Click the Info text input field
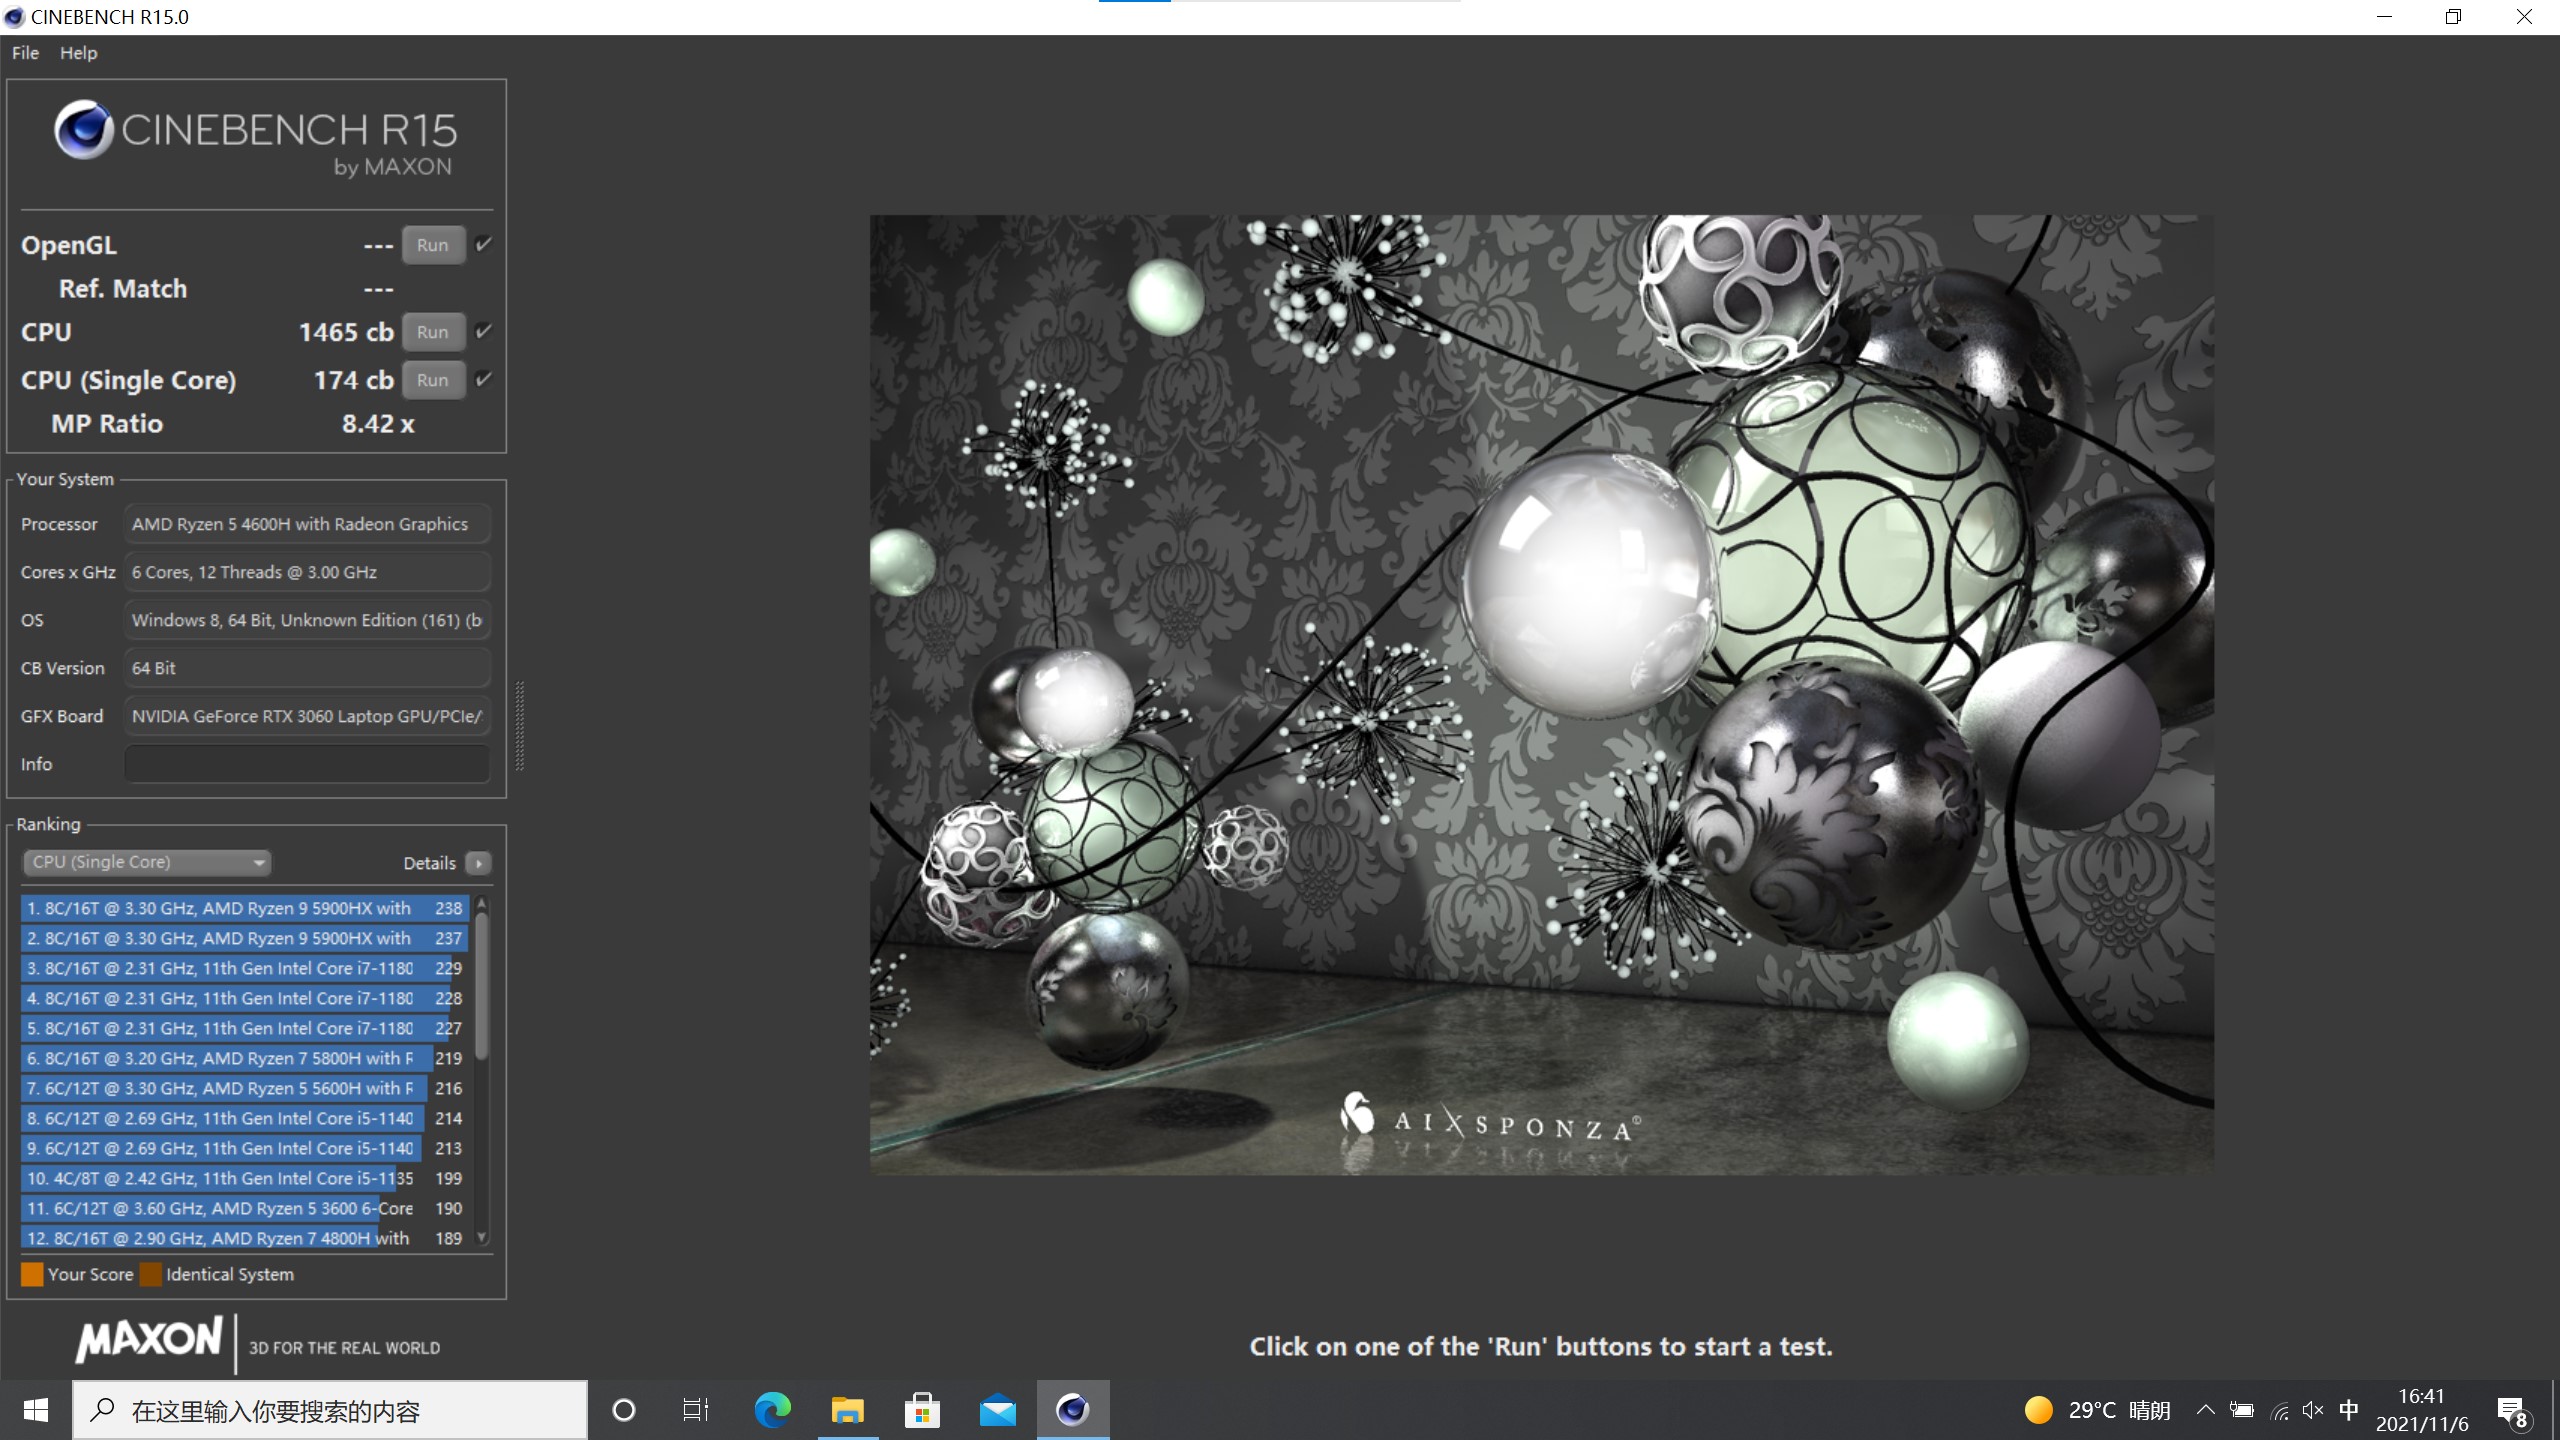 coord(307,764)
